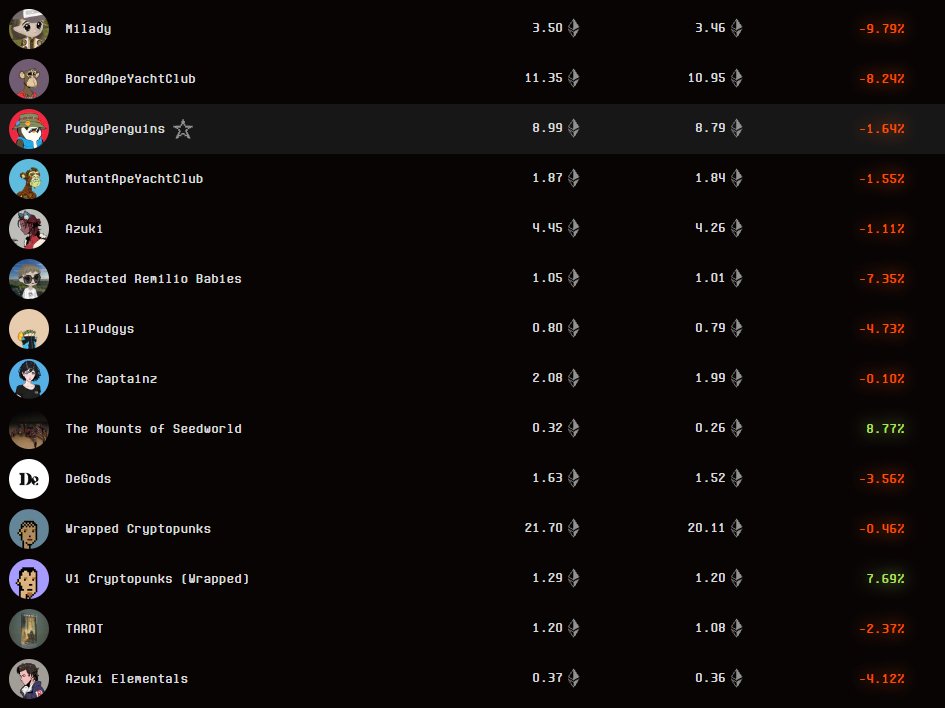The width and height of the screenshot is (945, 708).
Task: Click TAROT's -2.37% change
Action: pyautogui.click(x=882, y=628)
